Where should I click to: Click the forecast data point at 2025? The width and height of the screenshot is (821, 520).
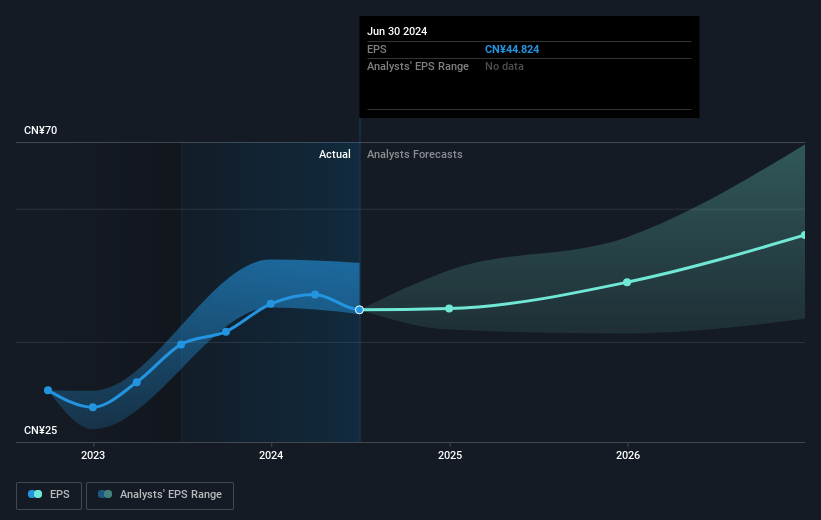pyautogui.click(x=449, y=308)
